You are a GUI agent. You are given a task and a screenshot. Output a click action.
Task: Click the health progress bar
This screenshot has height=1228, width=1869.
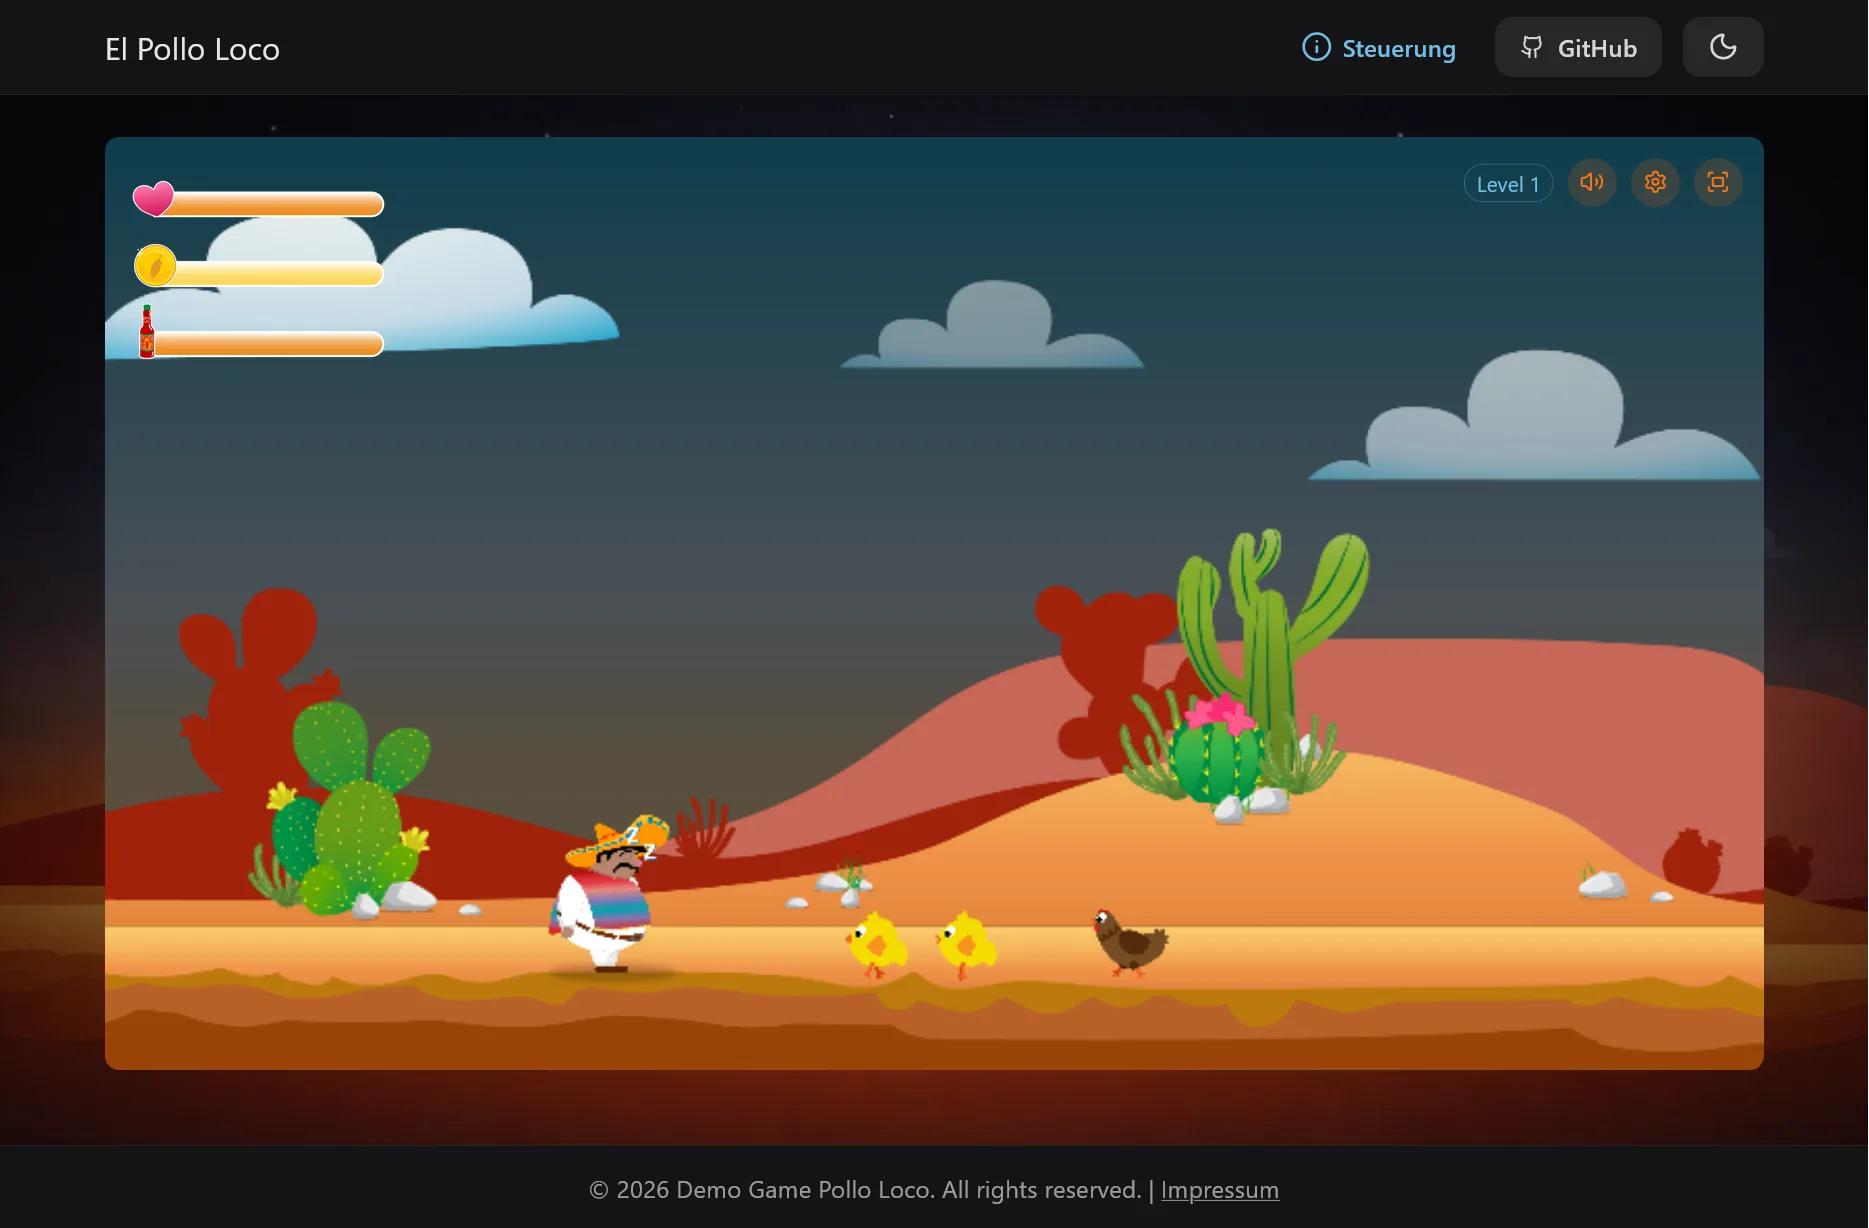pyautogui.click(x=268, y=205)
